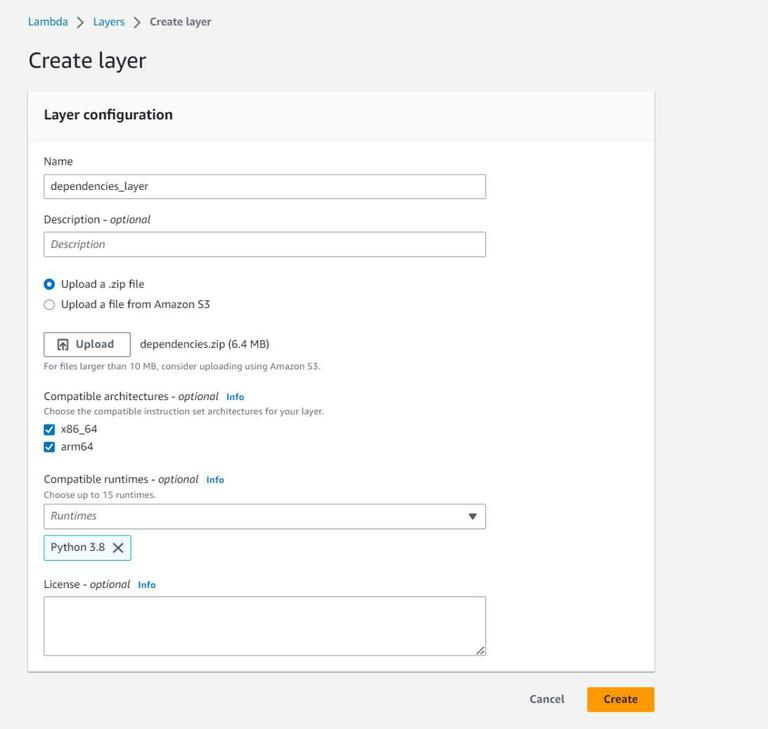This screenshot has width=768, height=729.
Task: Cancel the layer creation
Action: click(x=547, y=699)
